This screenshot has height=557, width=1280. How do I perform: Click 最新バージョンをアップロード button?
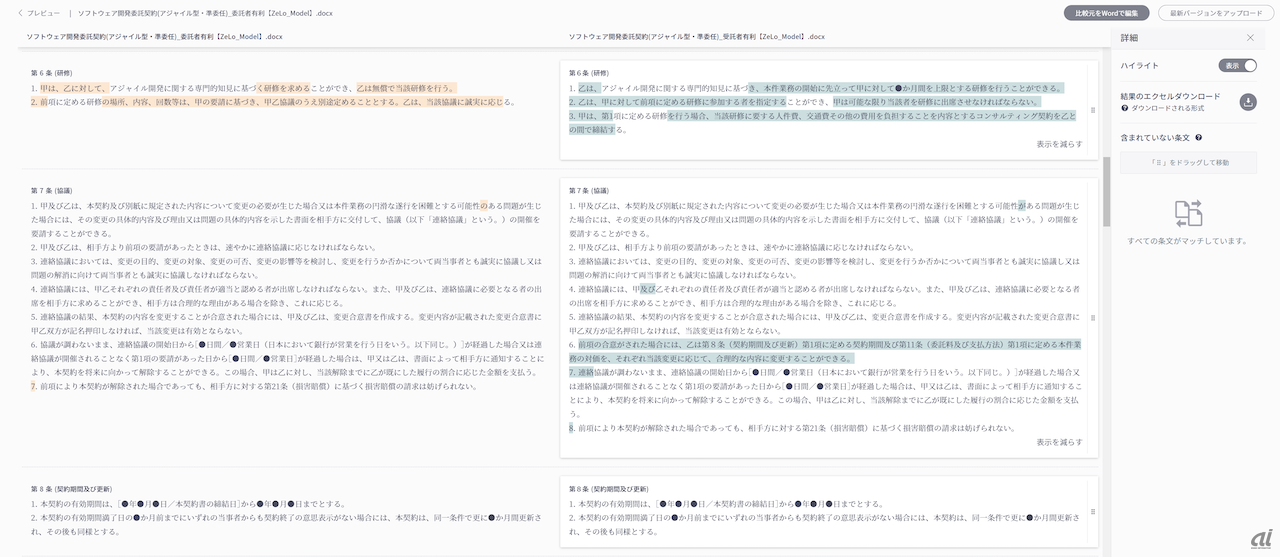click(x=1214, y=13)
